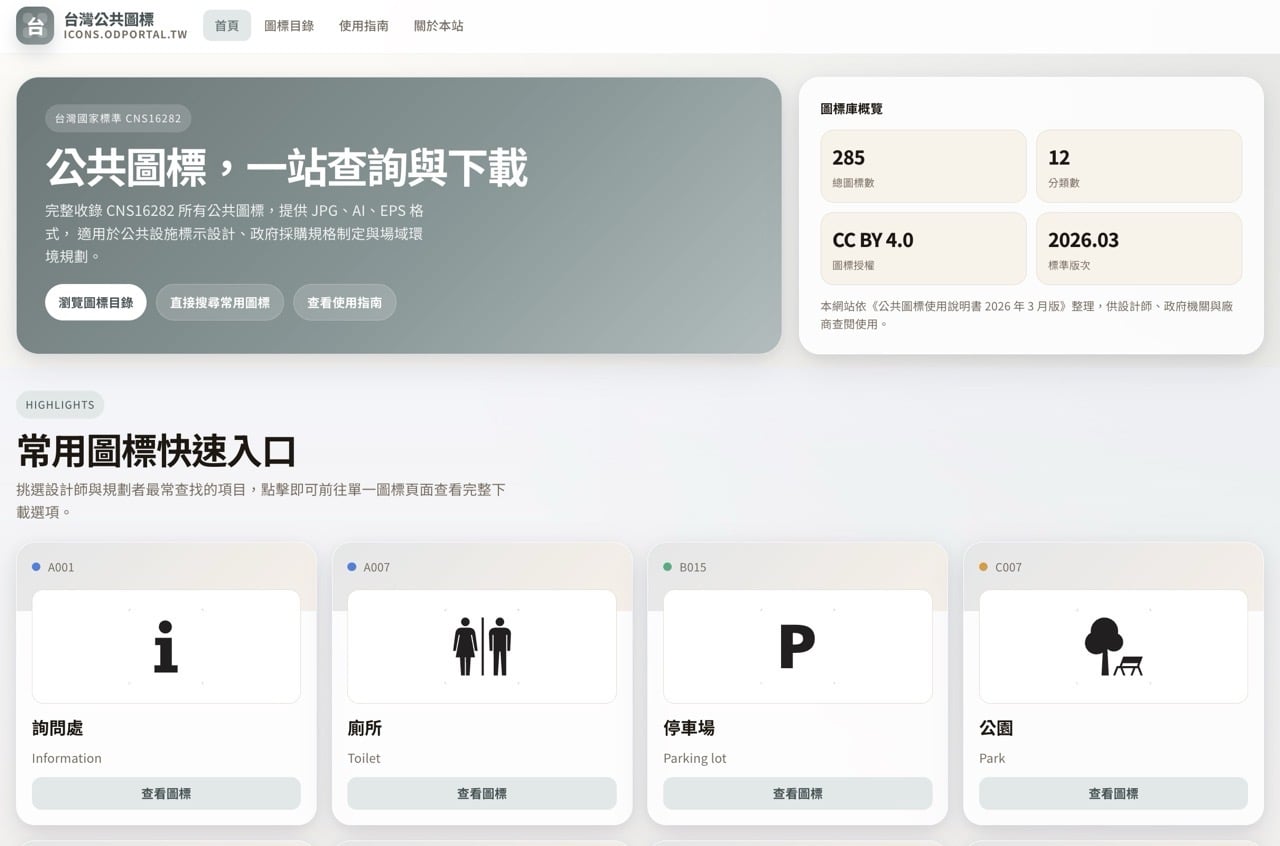
Task: Click the 台灣公共圖標 site title text
Action: [109, 19]
